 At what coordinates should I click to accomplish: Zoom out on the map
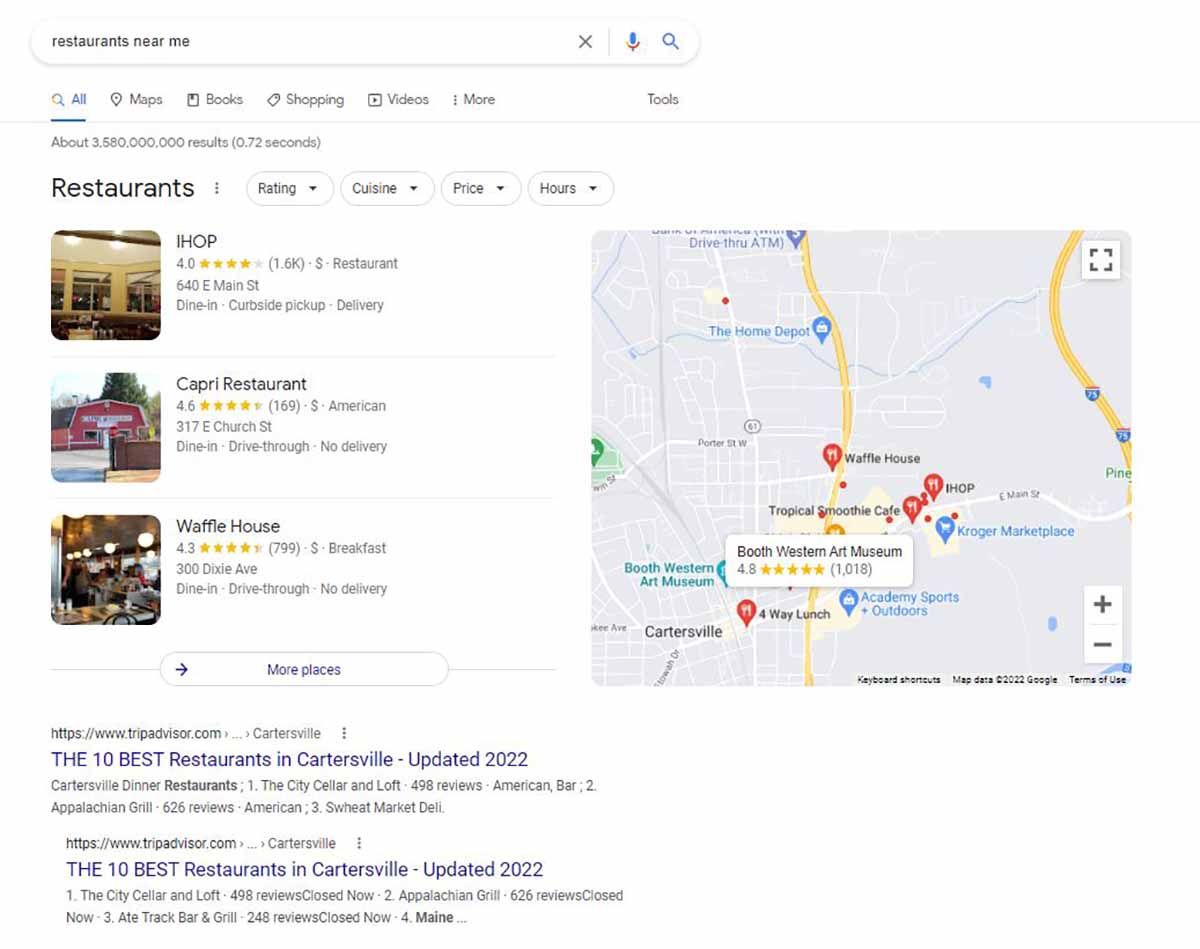[x=1102, y=645]
